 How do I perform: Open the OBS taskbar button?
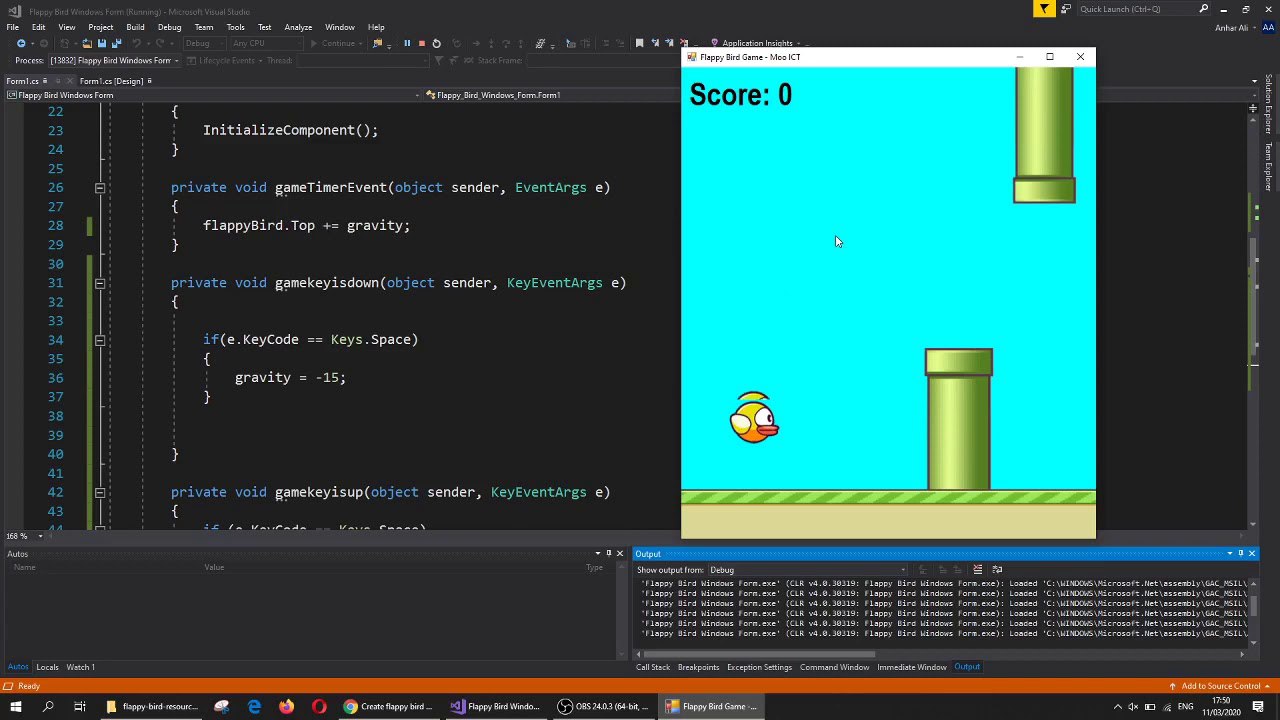[603, 706]
